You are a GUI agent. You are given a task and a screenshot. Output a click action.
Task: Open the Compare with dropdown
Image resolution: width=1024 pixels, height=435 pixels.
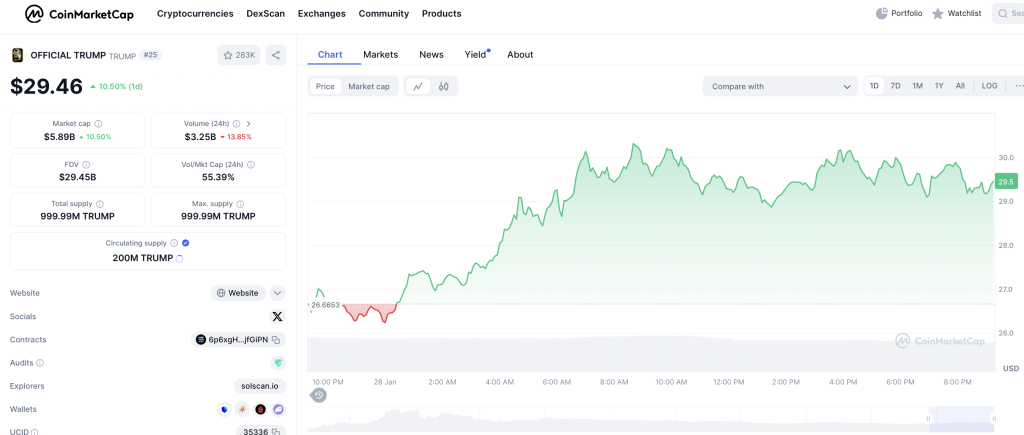(x=780, y=86)
